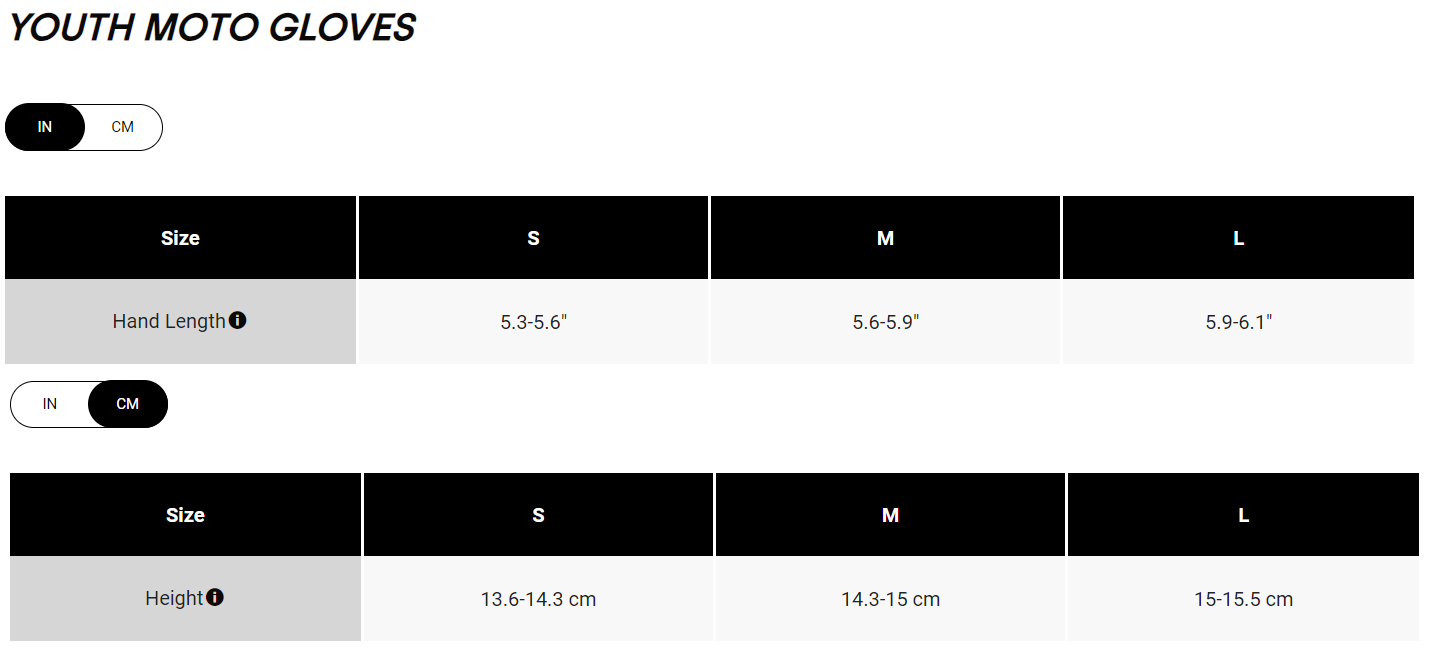Click the M column header in Height table

pyautogui.click(x=890, y=515)
